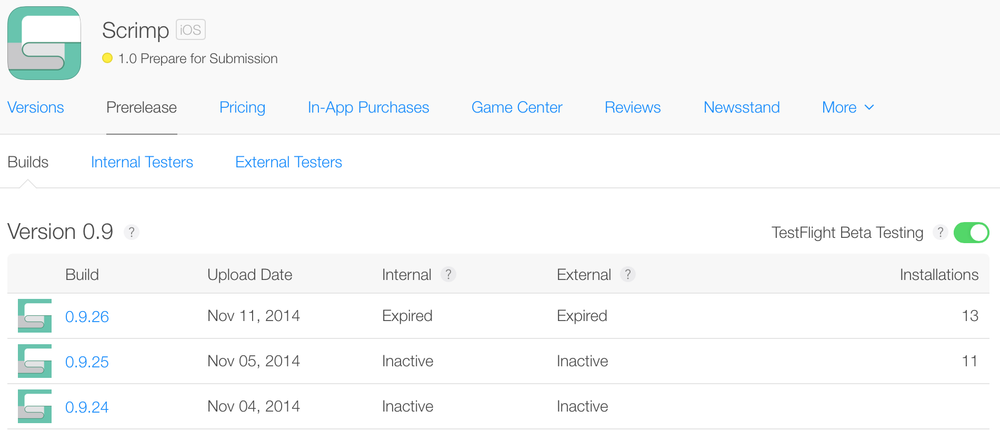Click the large Scrimp app icon
This screenshot has height=441, width=1000.
pyautogui.click(x=45, y=43)
